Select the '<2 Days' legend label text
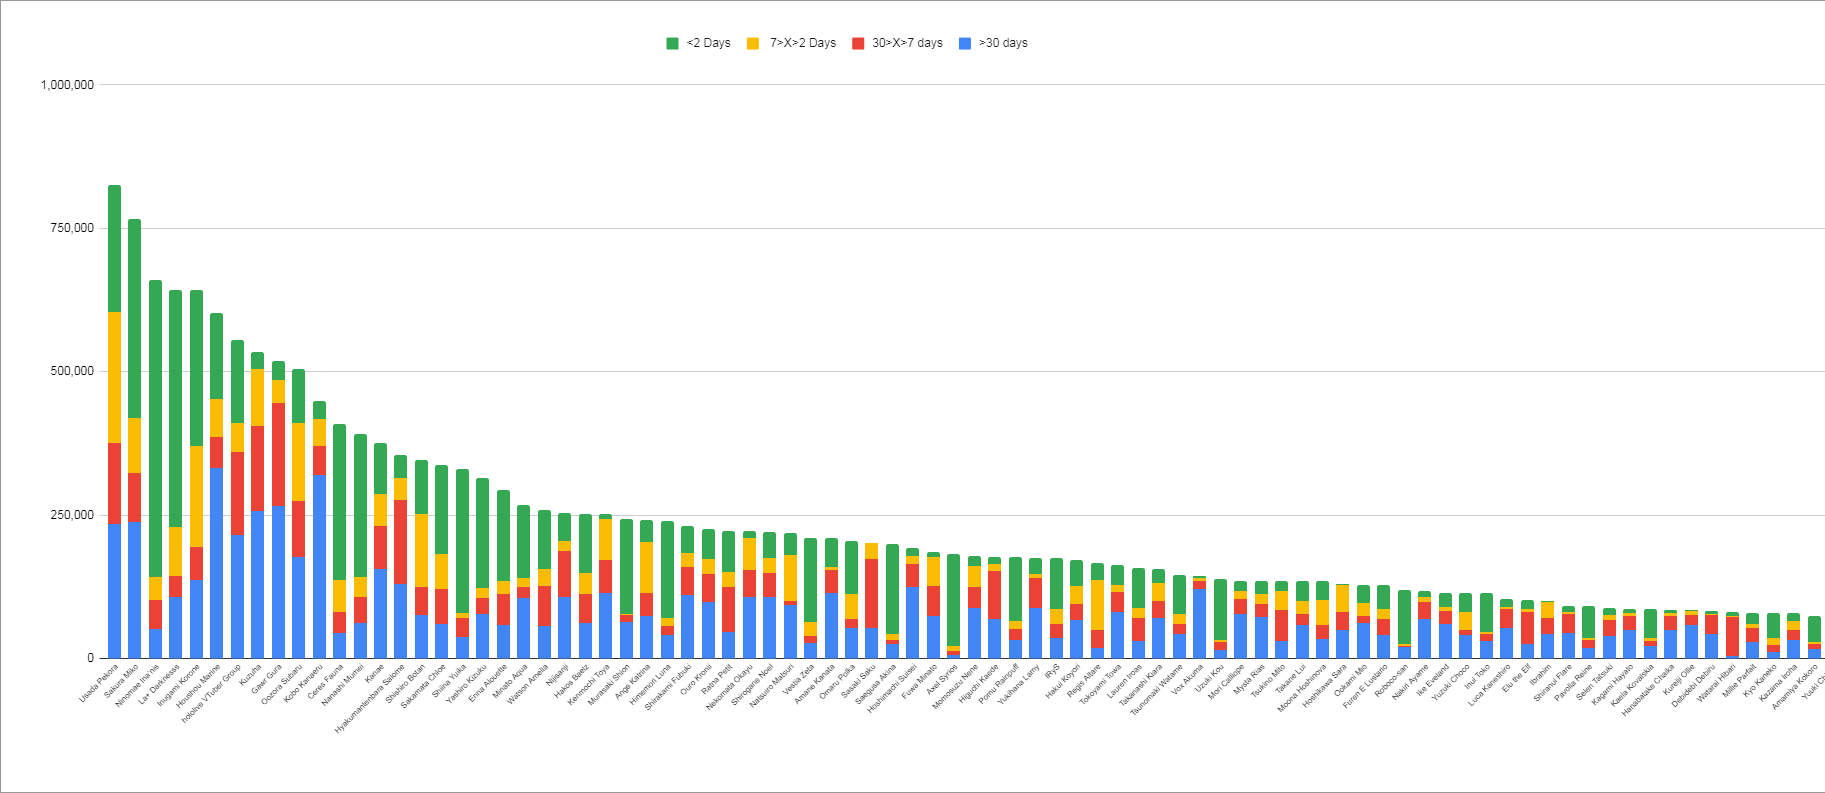 709,43
